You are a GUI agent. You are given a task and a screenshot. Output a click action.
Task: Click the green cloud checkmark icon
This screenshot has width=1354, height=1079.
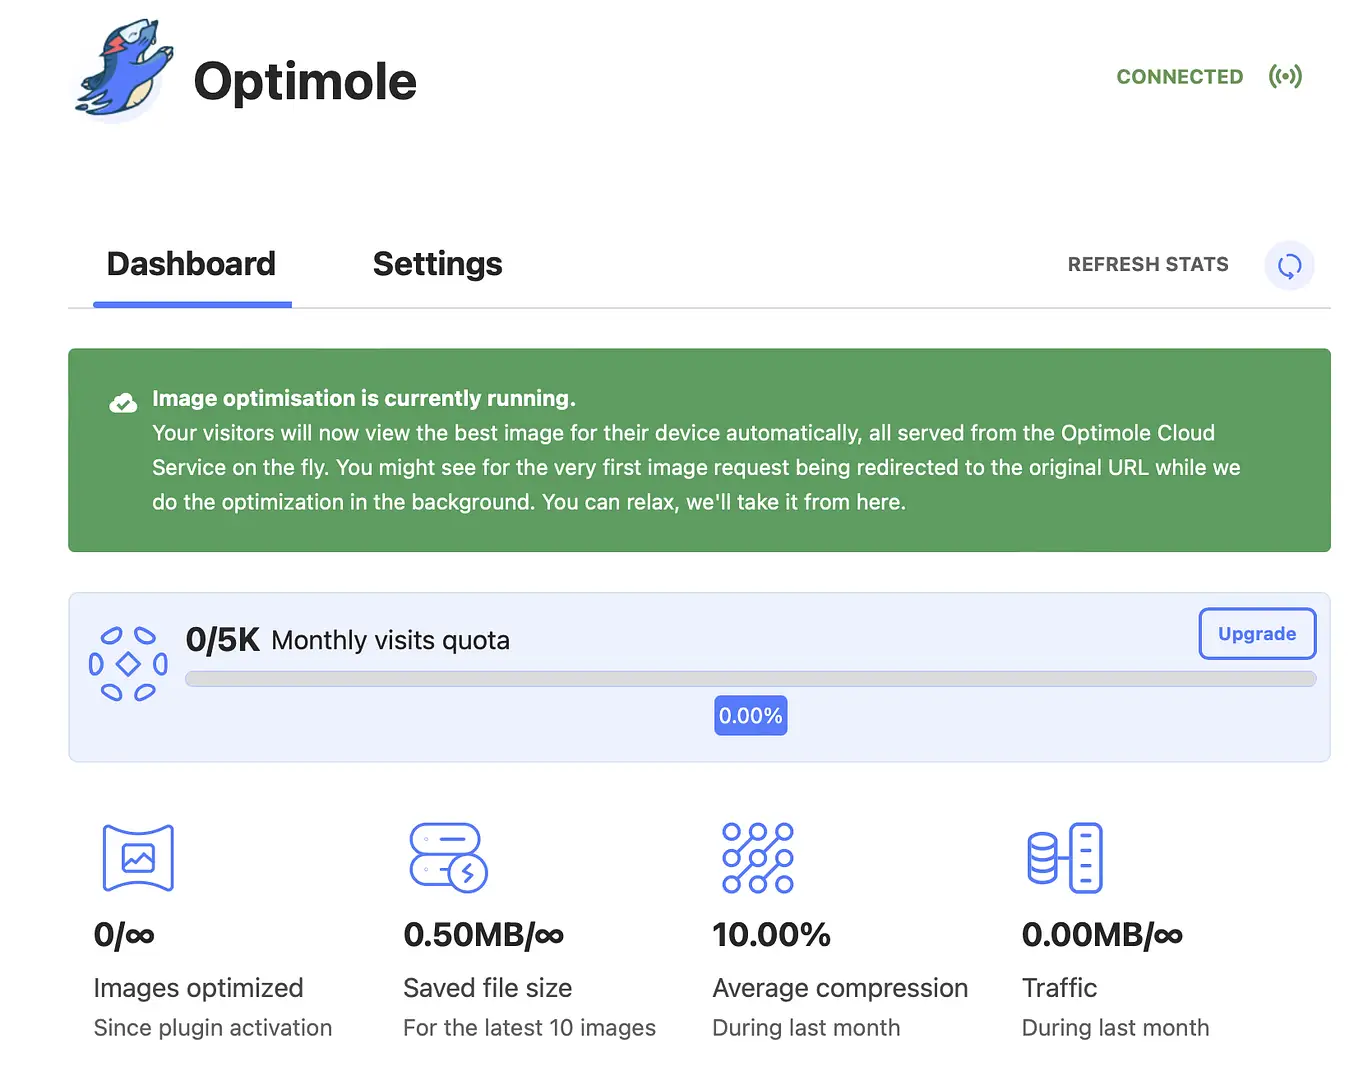pyautogui.click(x=122, y=401)
